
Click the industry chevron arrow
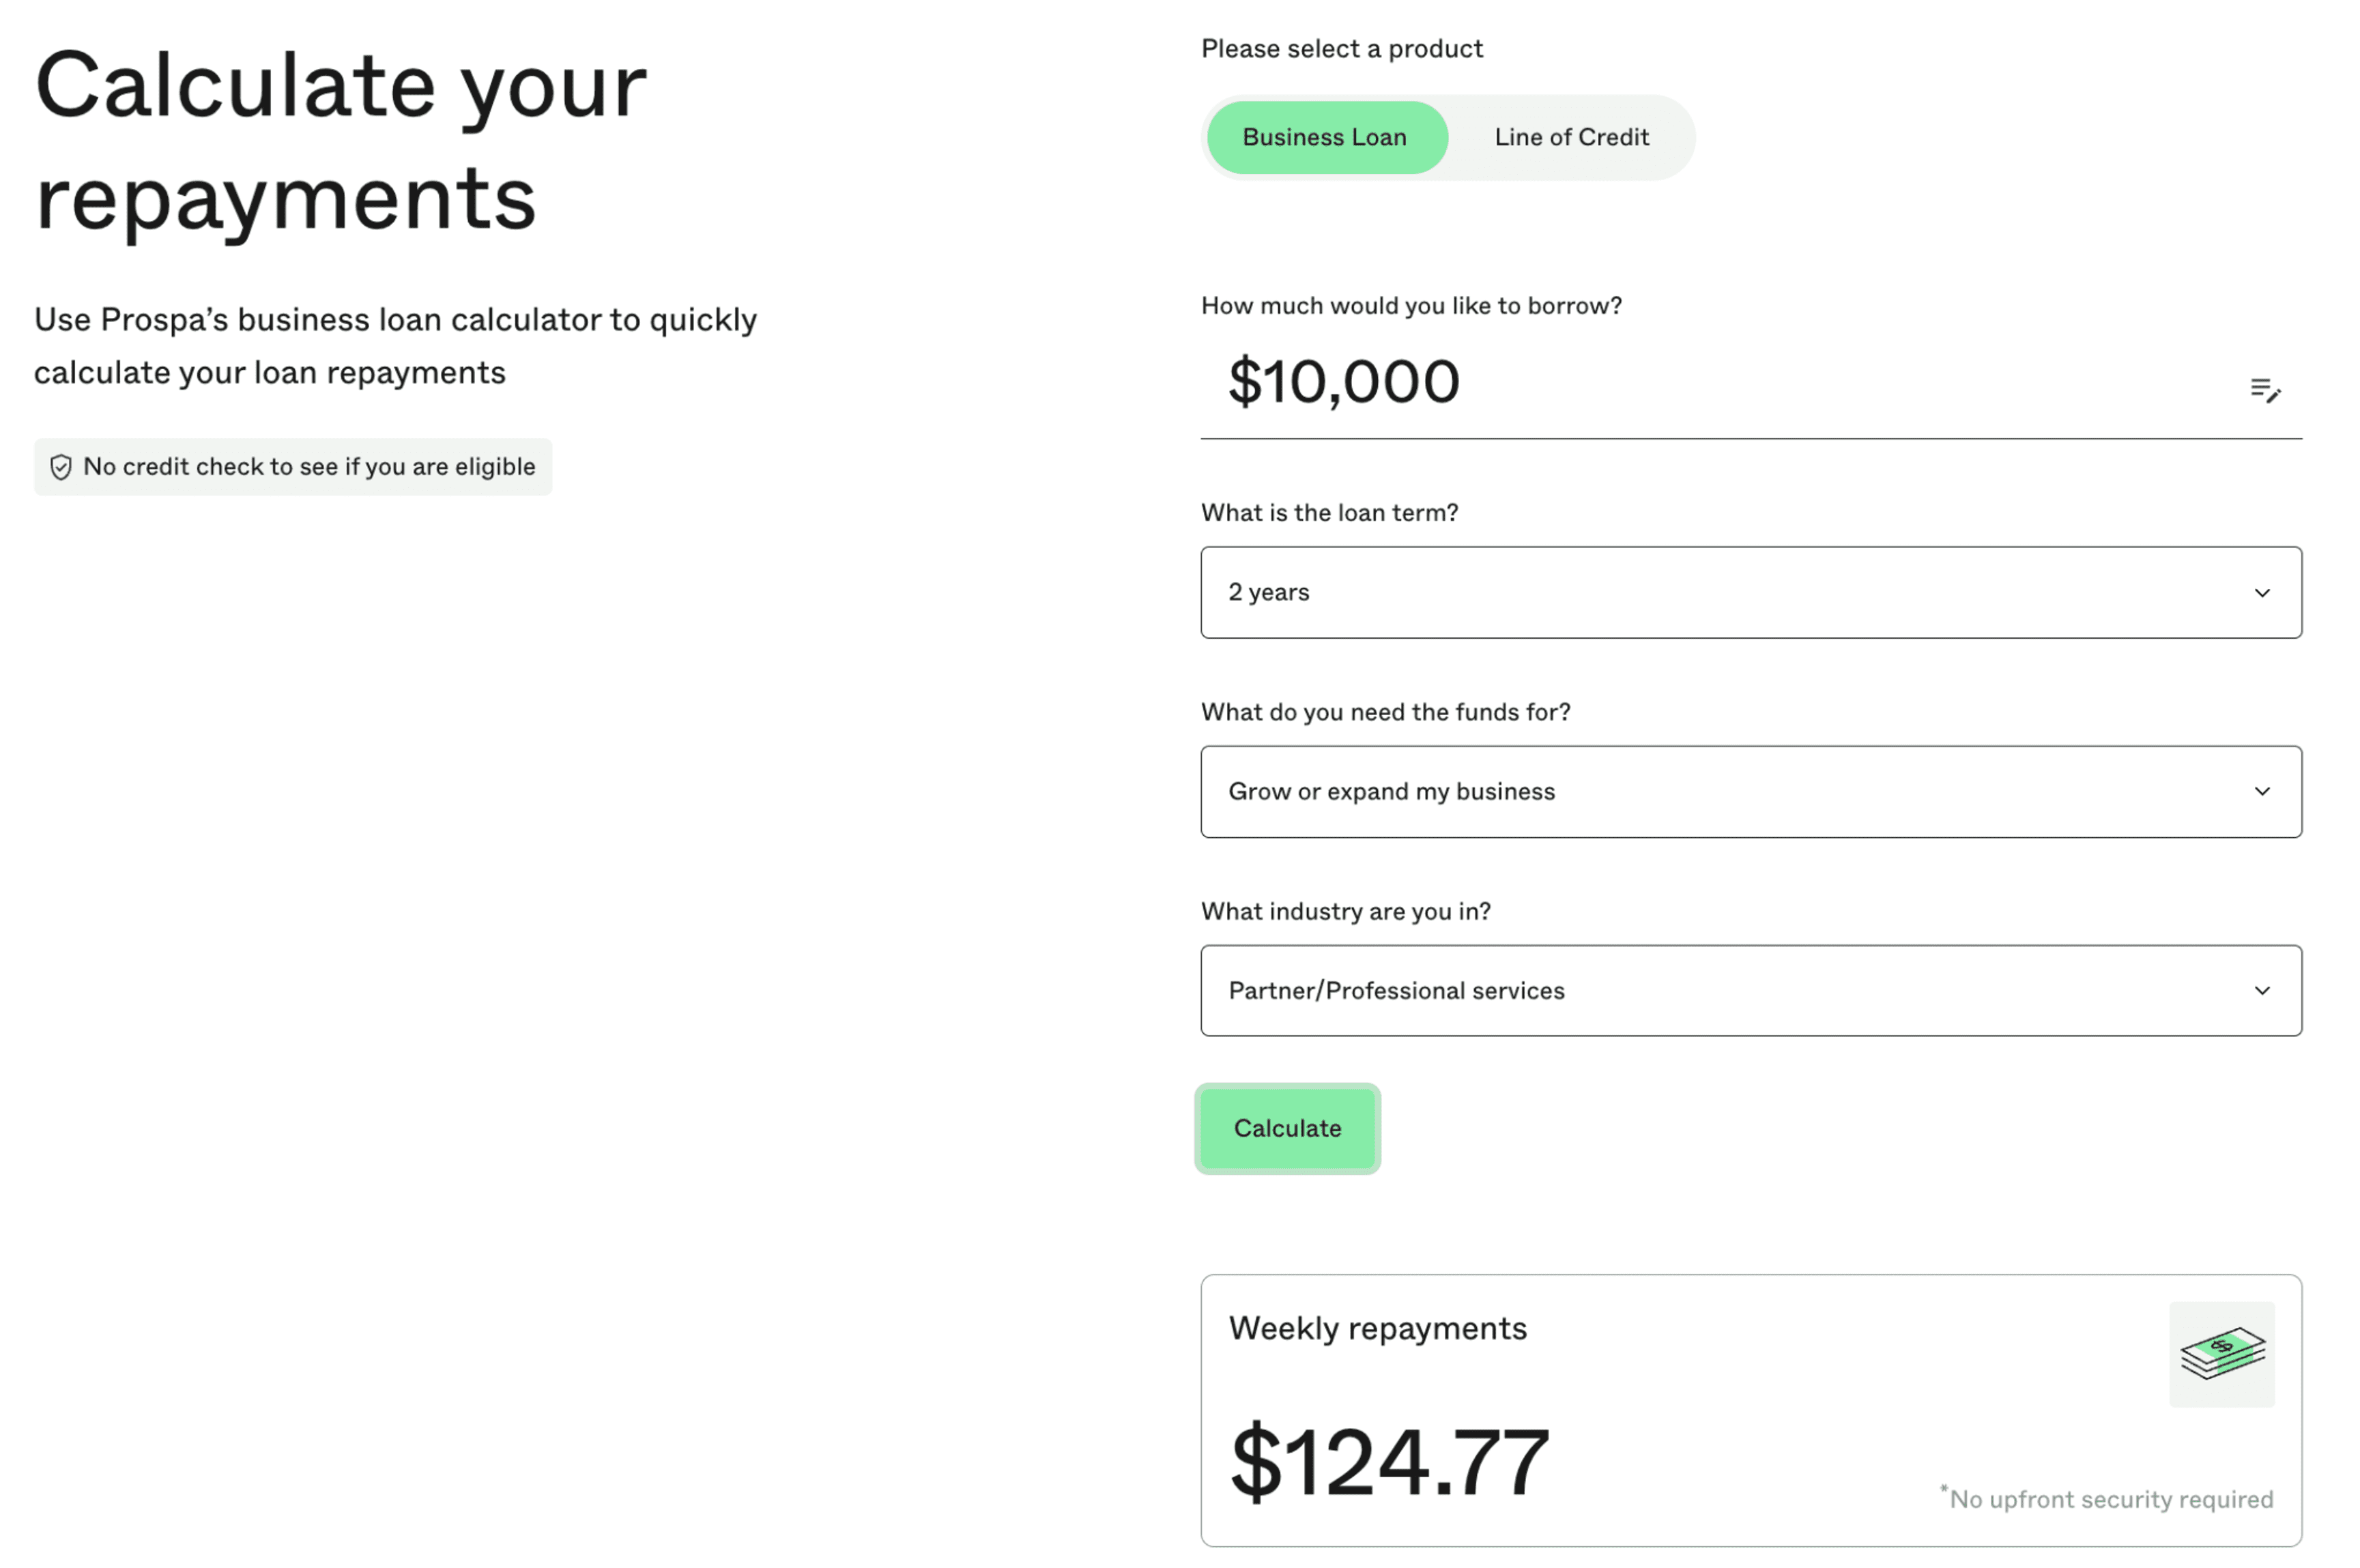point(2262,991)
